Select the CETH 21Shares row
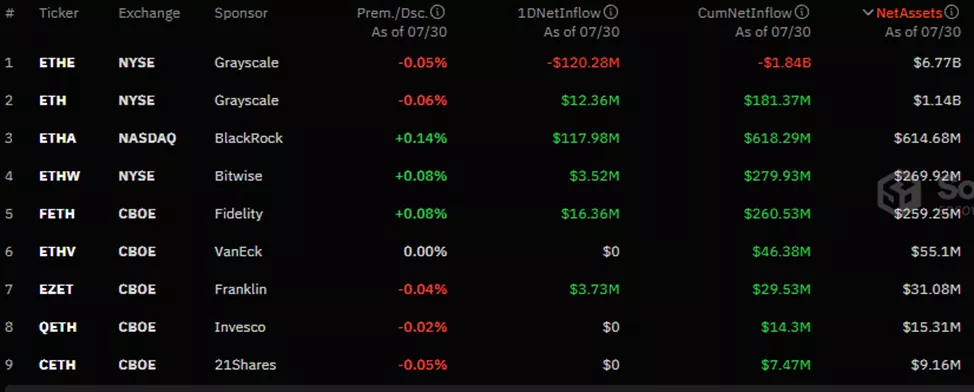974x392 pixels. pos(487,365)
